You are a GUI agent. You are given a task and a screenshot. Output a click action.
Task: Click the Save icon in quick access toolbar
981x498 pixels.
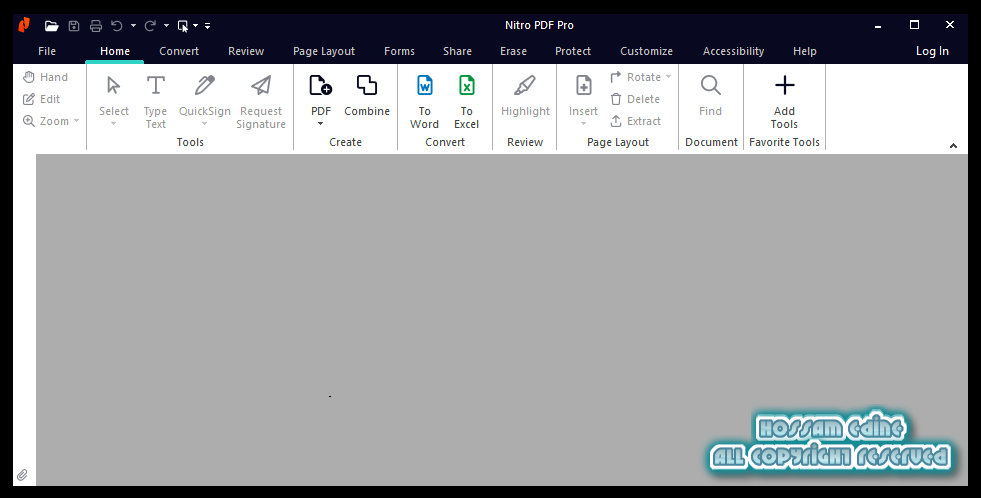coord(74,26)
